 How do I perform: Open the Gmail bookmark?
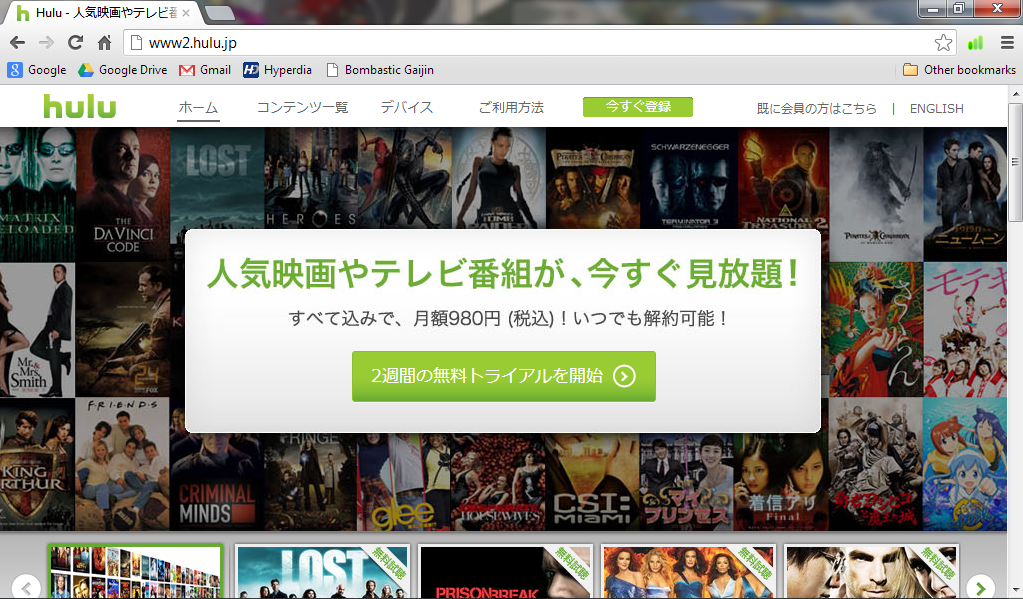pos(205,70)
